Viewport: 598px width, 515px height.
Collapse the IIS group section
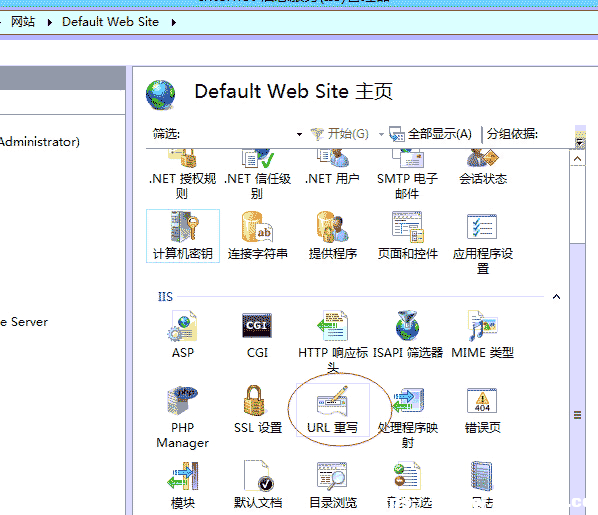[556, 296]
